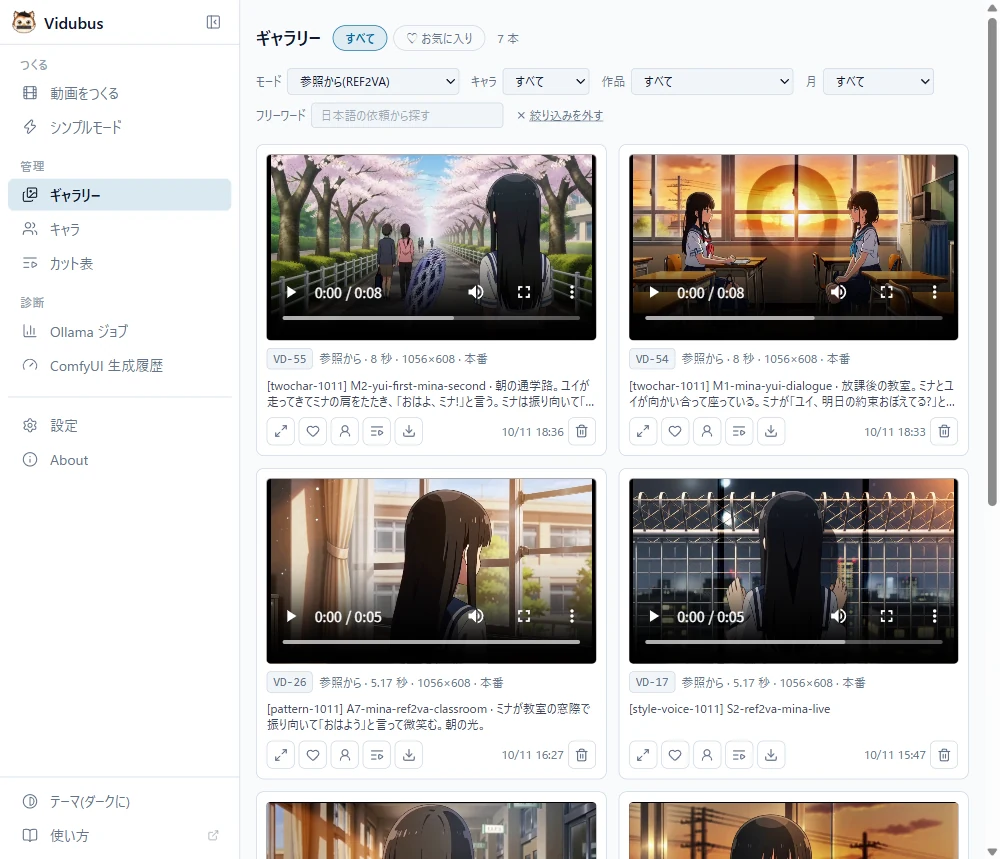Collapse the sidebar panel icon

pos(214,22)
